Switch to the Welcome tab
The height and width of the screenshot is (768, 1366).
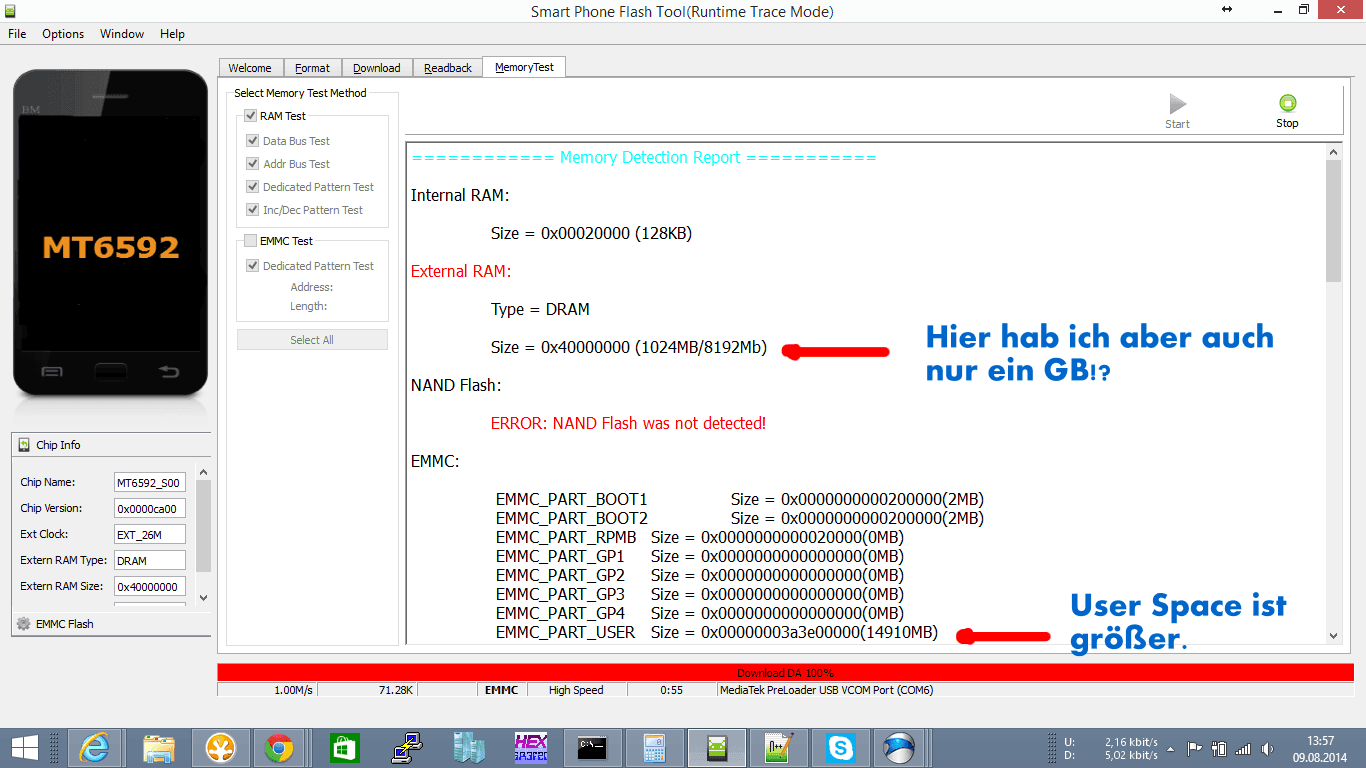click(x=250, y=68)
